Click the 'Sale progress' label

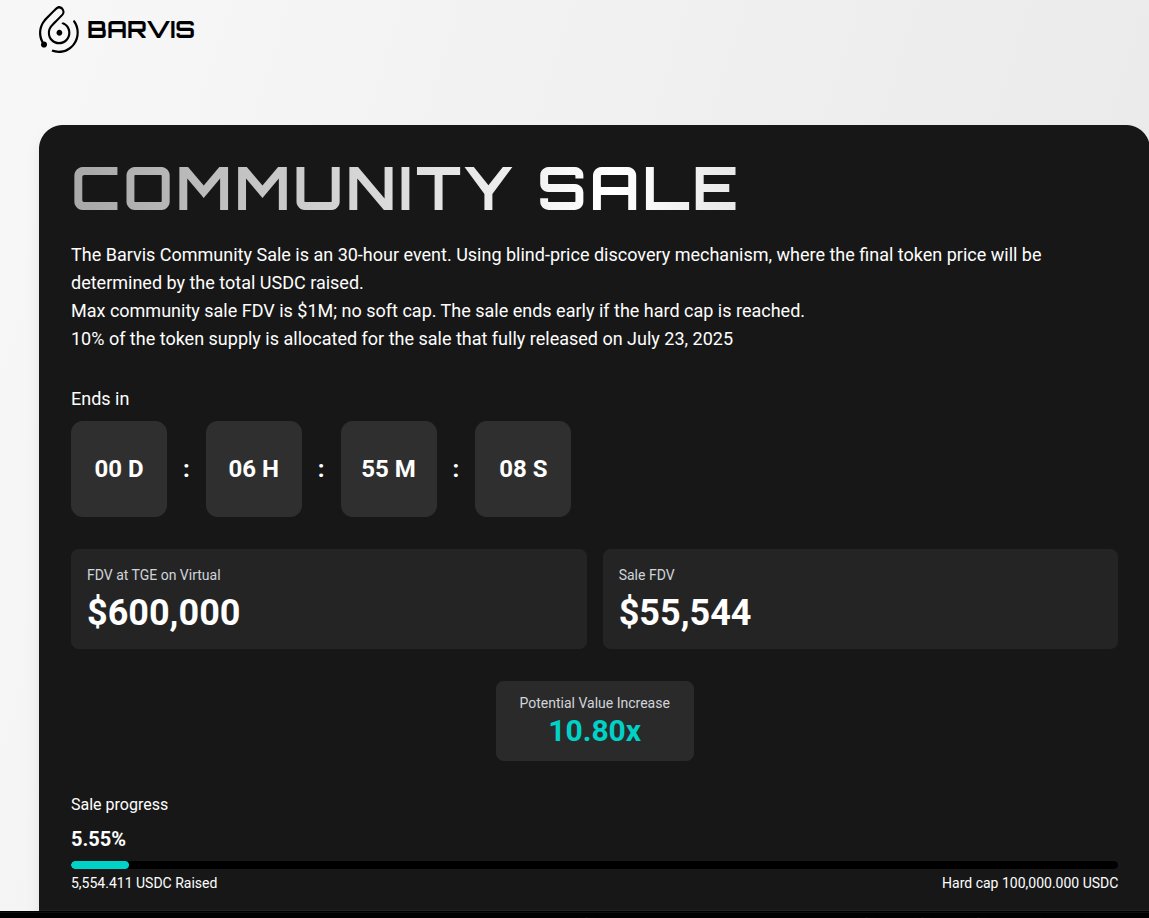coord(119,804)
